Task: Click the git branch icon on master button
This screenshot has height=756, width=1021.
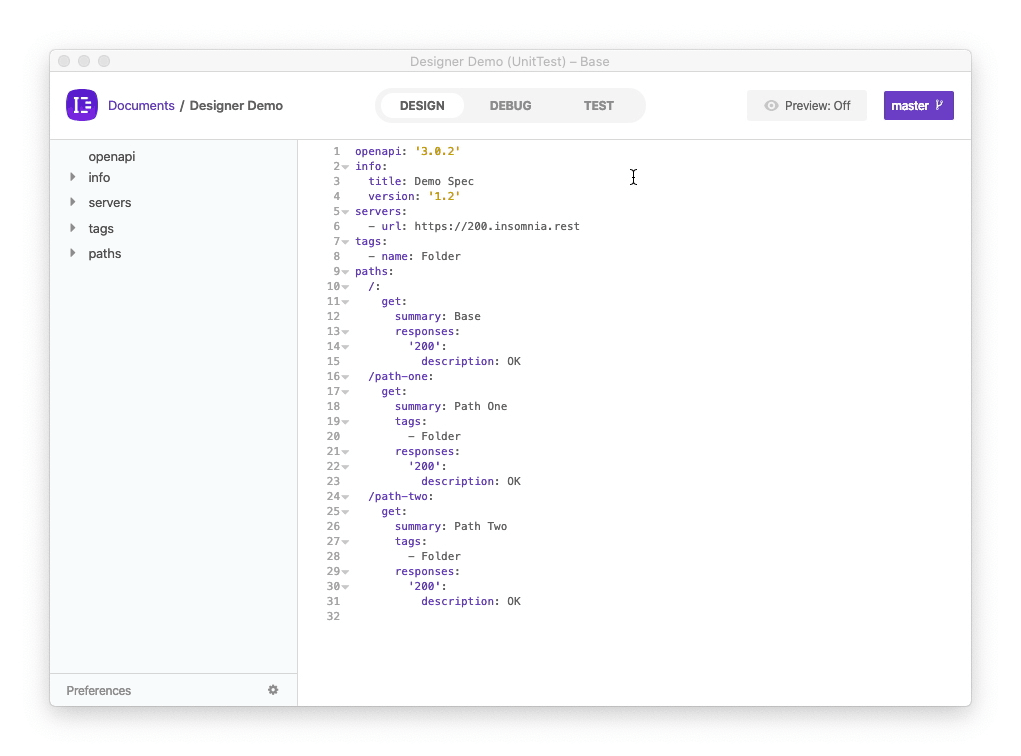Action: tap(939, 105)
